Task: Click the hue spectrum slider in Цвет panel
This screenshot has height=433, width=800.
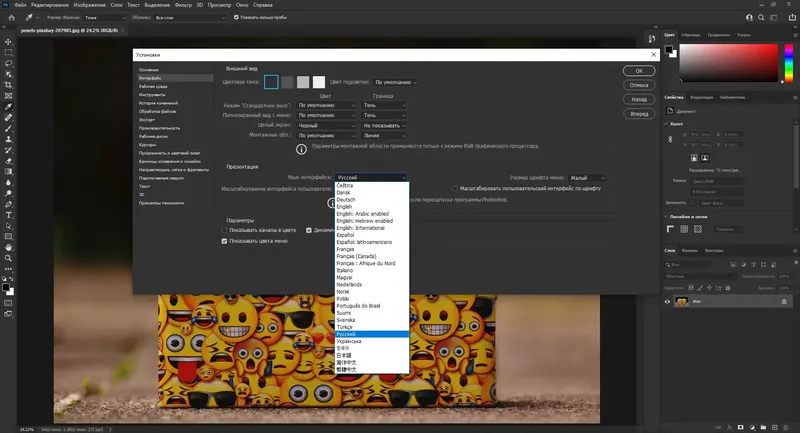Action: click(x=789, y=63)
